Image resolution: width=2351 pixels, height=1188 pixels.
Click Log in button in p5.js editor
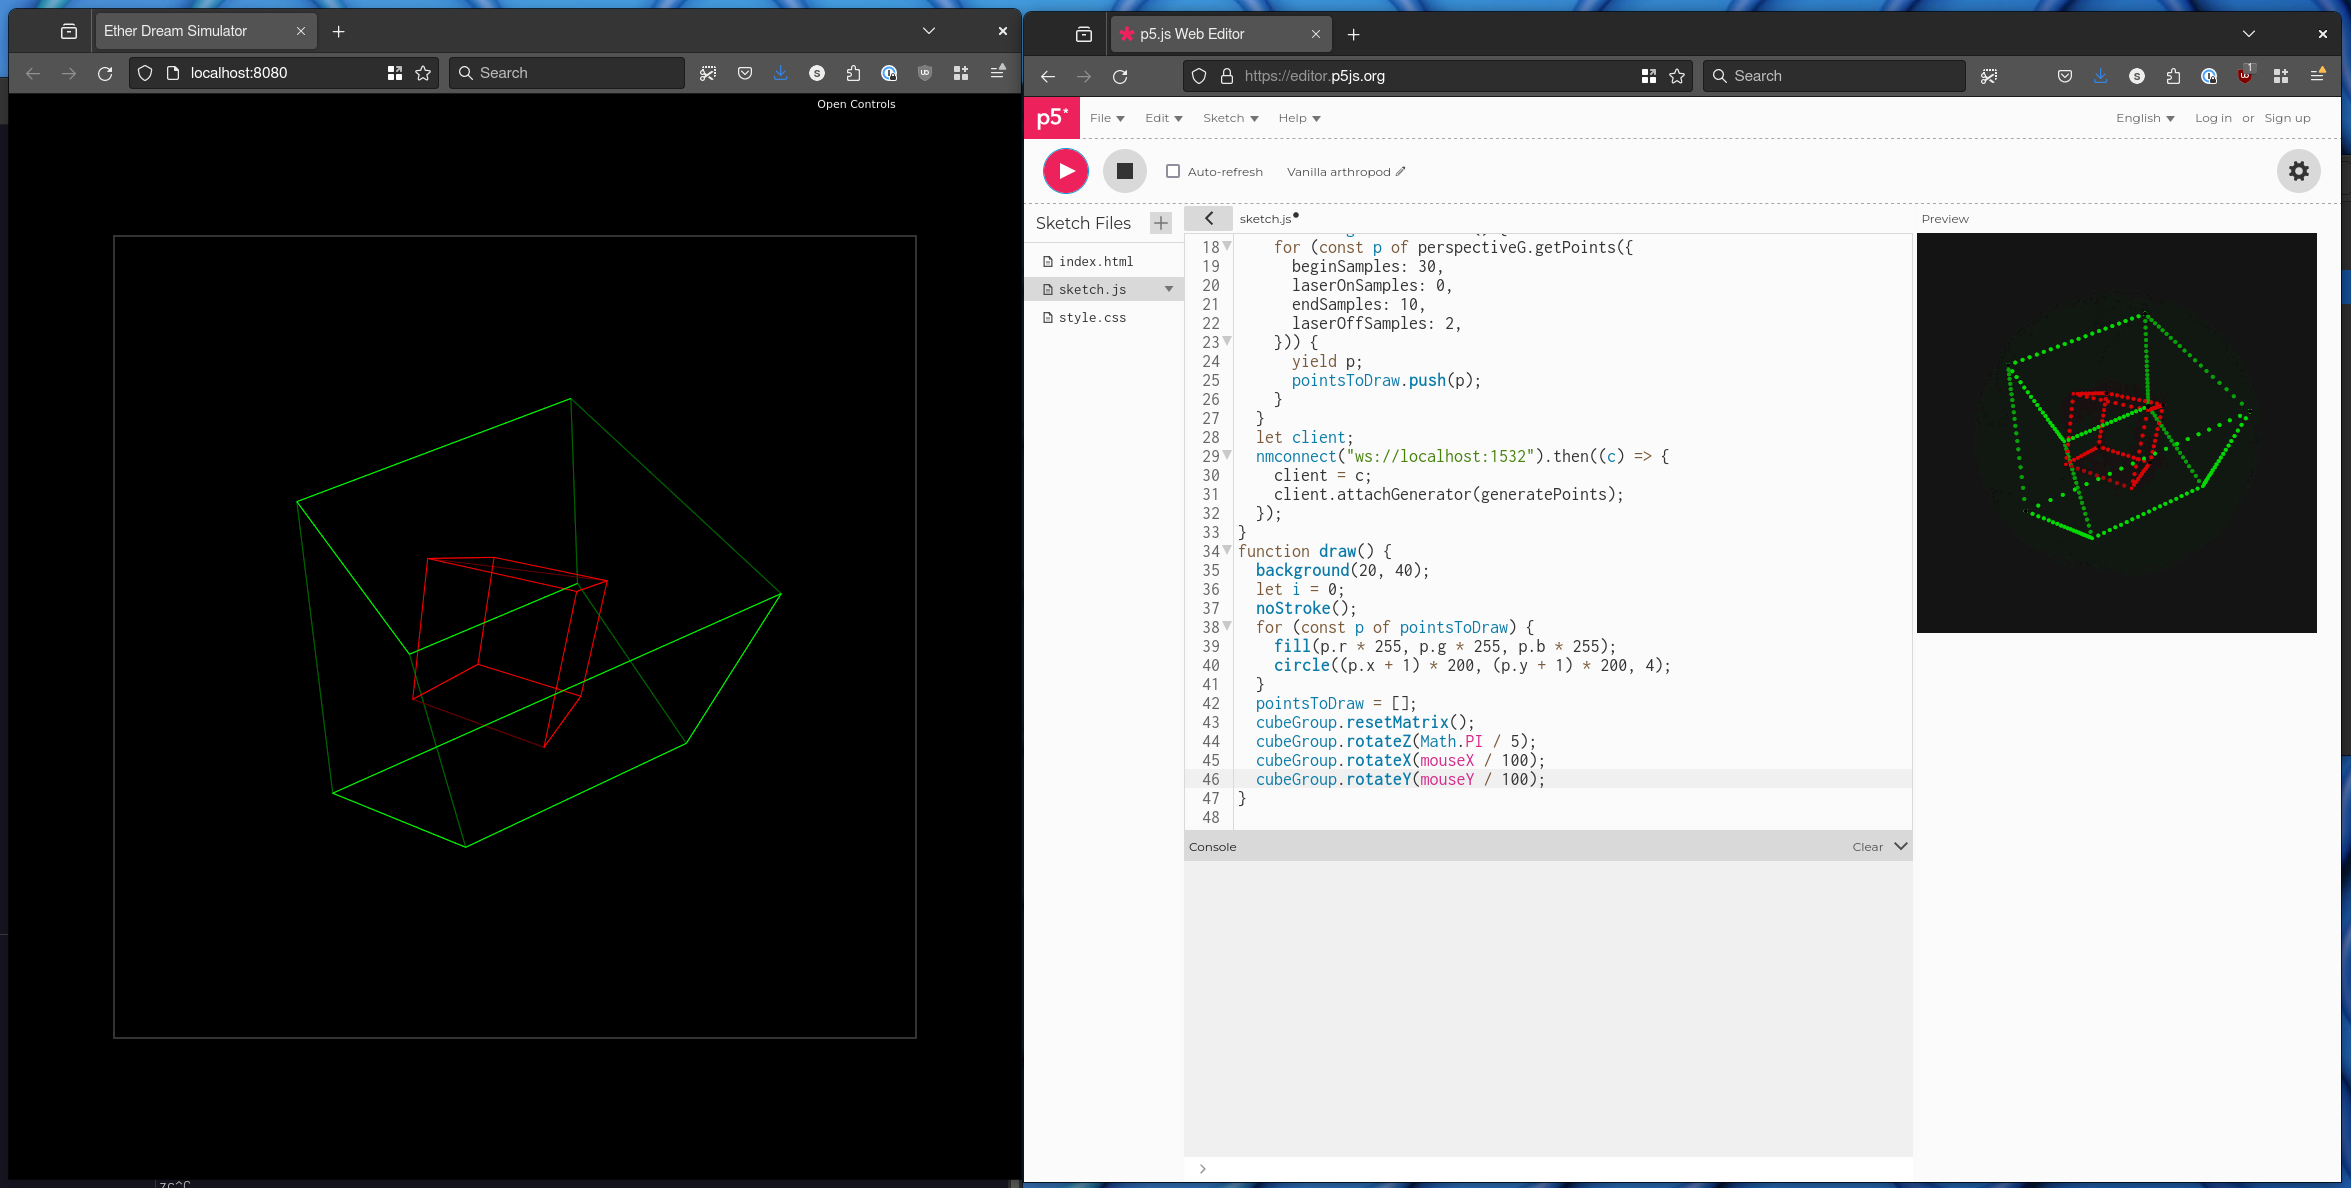click(2212, 117)
